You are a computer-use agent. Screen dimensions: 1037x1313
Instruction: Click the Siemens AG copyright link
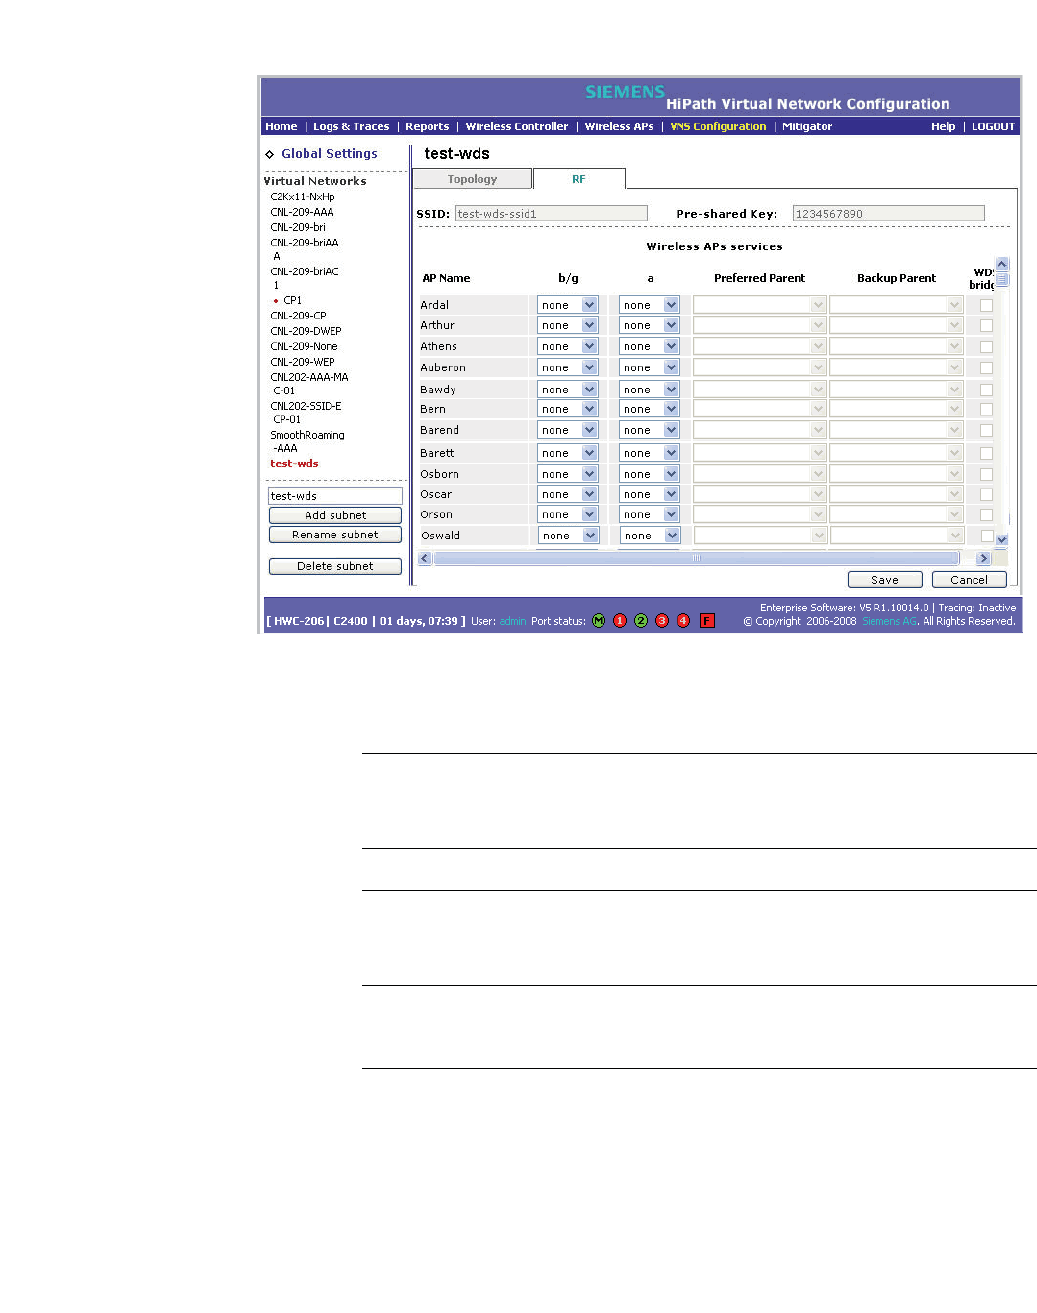tap(890, 621)
